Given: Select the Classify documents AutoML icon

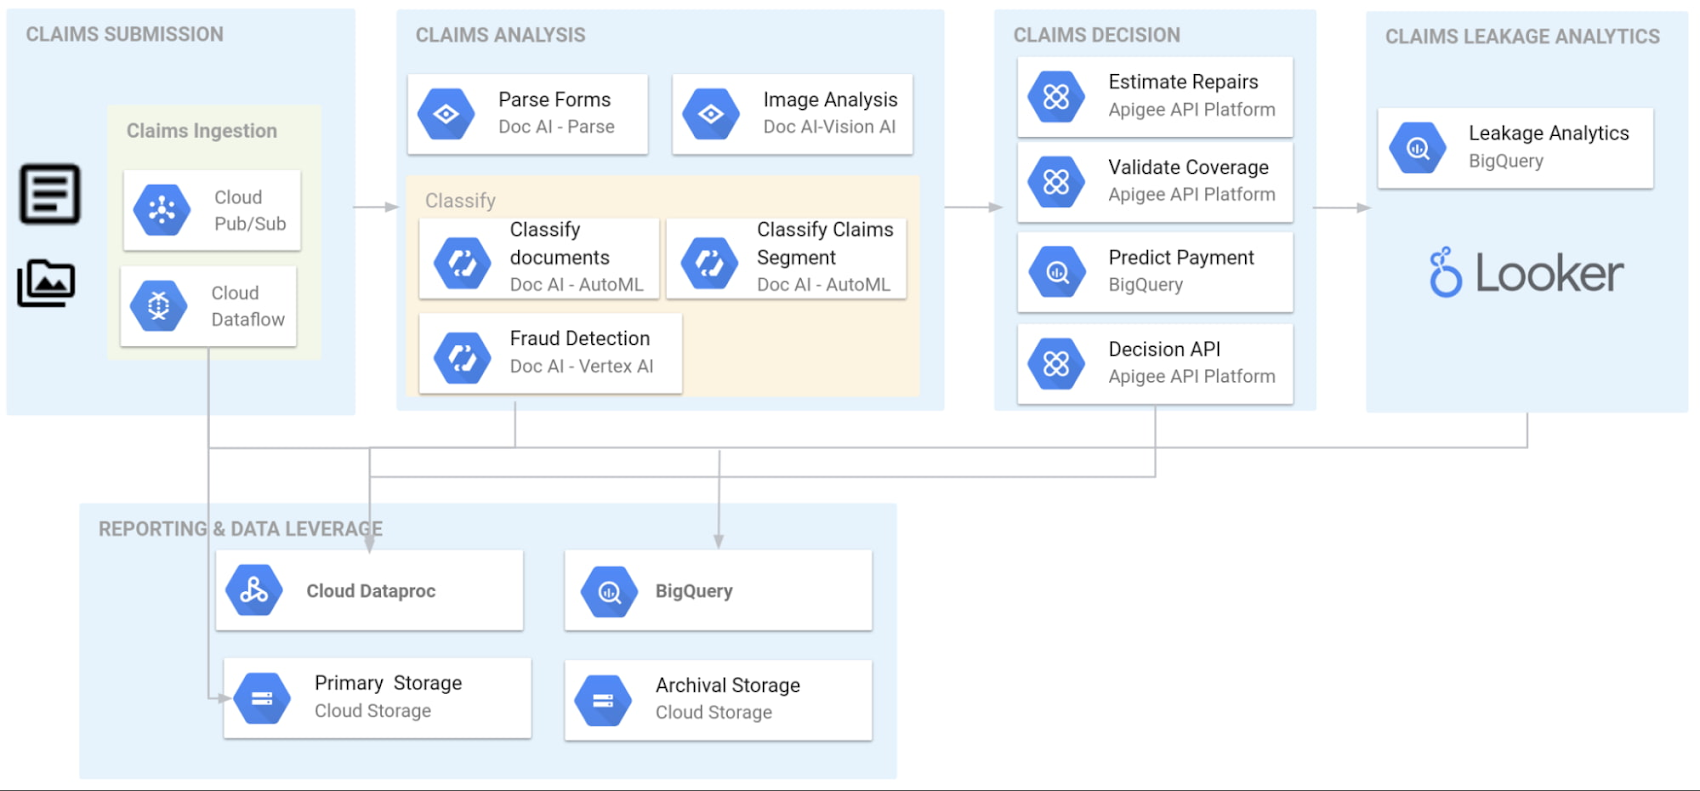Looking at the screenshot, I should pos(462,263).
